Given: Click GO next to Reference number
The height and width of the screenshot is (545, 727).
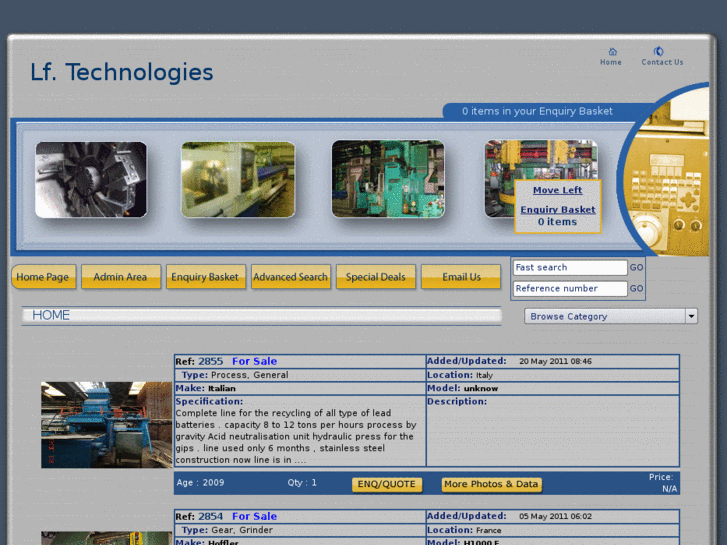Looking at the screenshot, I should pyautogui.click(x=636, y=289).
